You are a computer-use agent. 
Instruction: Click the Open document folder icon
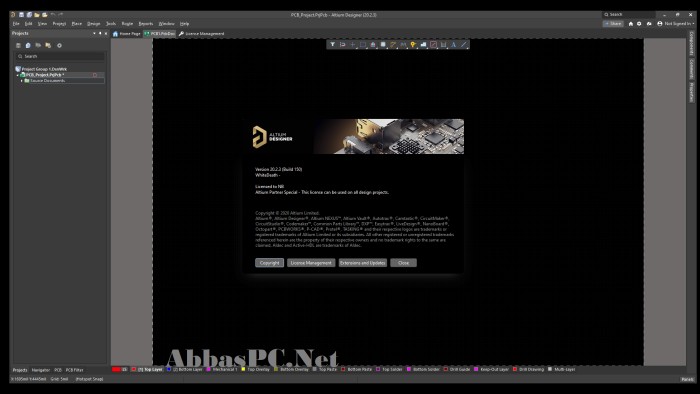[37, 15]
